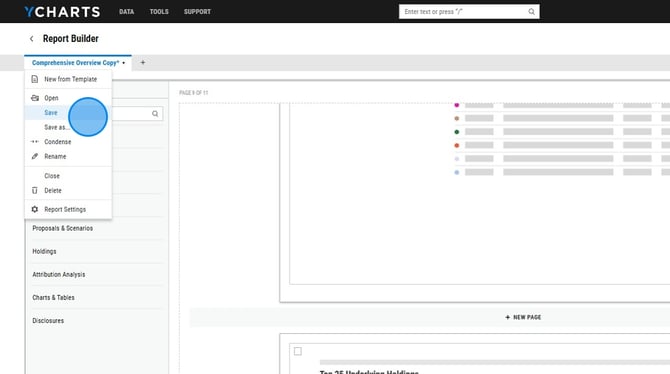Image resolution: width=670 pixels, height=374 pixels.
Task: Click the tan brown legend dot
Action: point(457,118)
